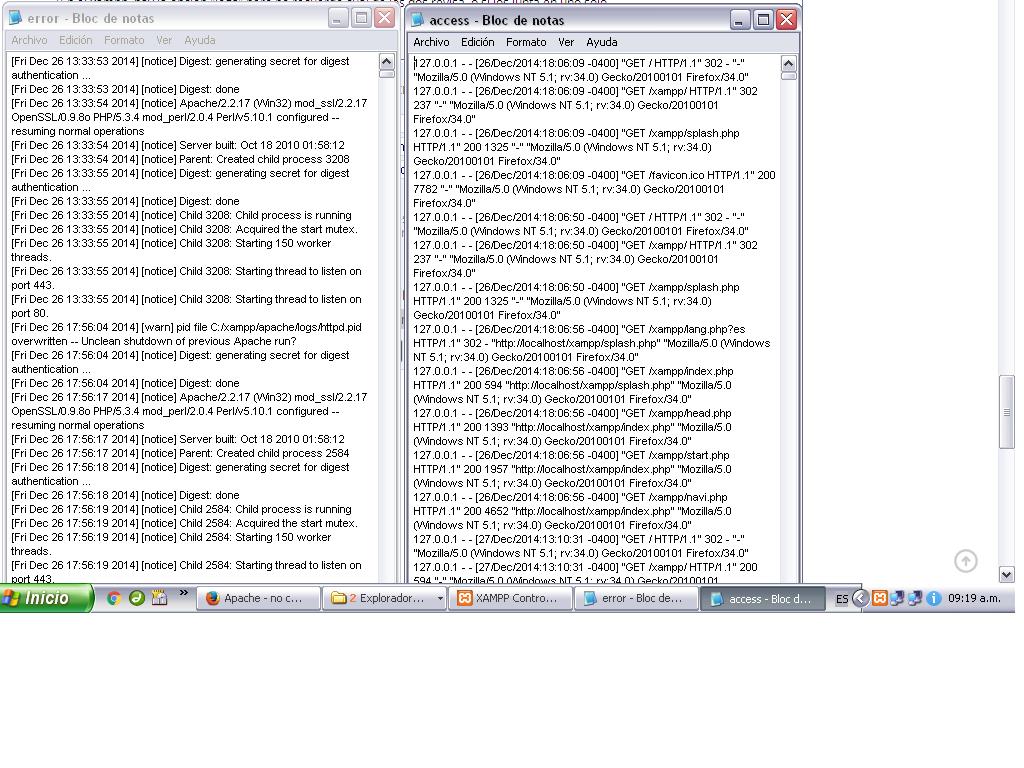
Task: Open Ayuda menu in error Notepad window
Action: [x=200, y=40]
